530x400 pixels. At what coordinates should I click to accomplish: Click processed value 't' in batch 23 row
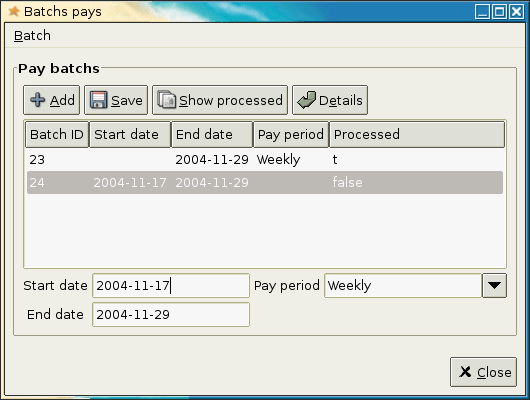[335, 160]
